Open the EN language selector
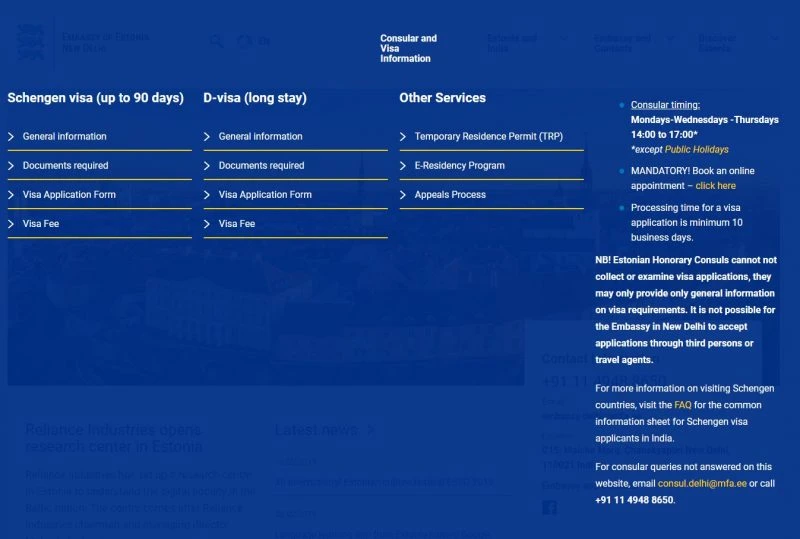 click(255, 41)
